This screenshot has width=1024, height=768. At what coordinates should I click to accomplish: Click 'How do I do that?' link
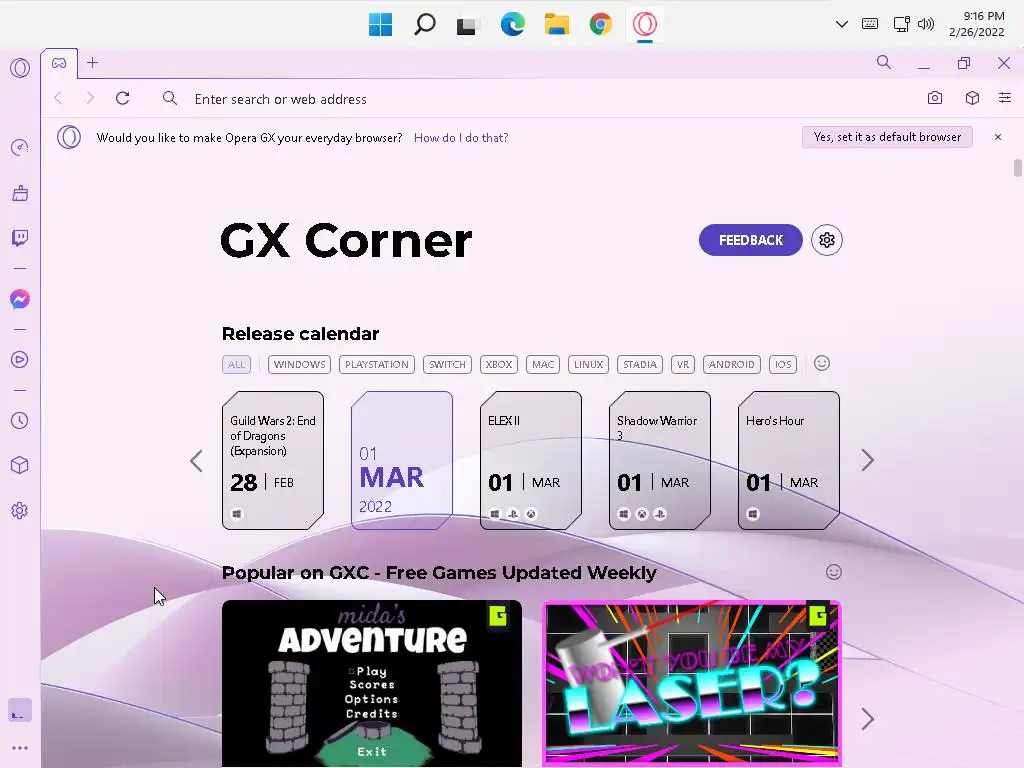pos(461,138)
